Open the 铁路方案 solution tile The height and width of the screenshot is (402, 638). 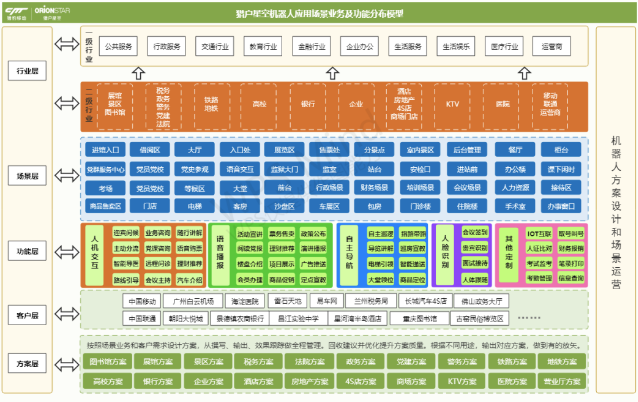(512, 361)
